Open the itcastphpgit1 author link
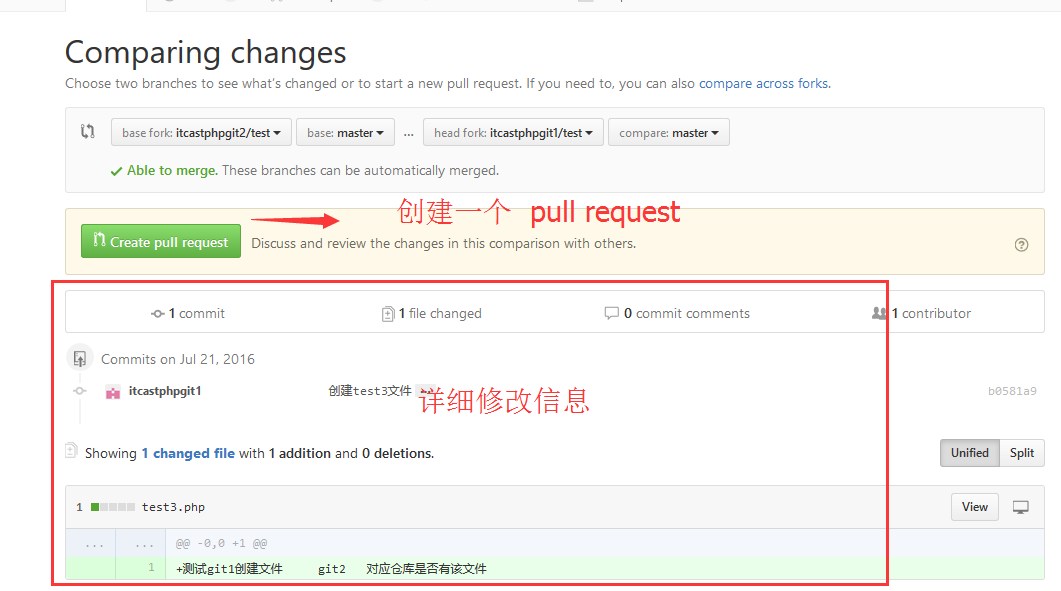The height and width of the screenshot is (591, 1061). [x=165, y=391]
